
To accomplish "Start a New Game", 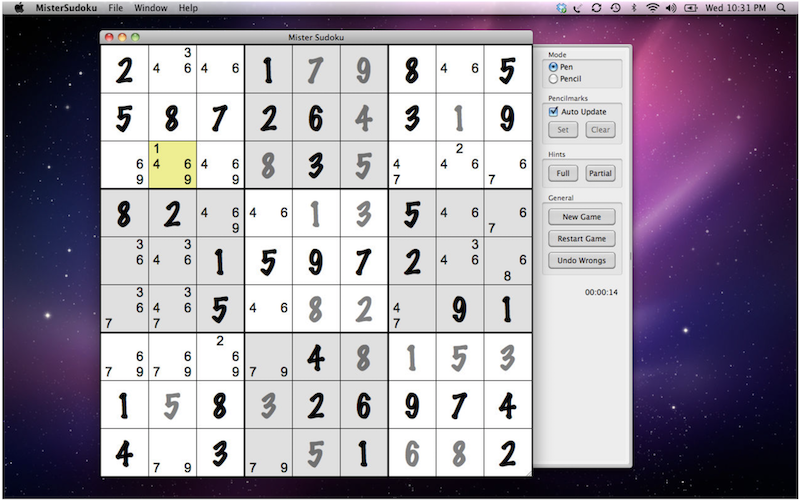I will pos(582,217).
